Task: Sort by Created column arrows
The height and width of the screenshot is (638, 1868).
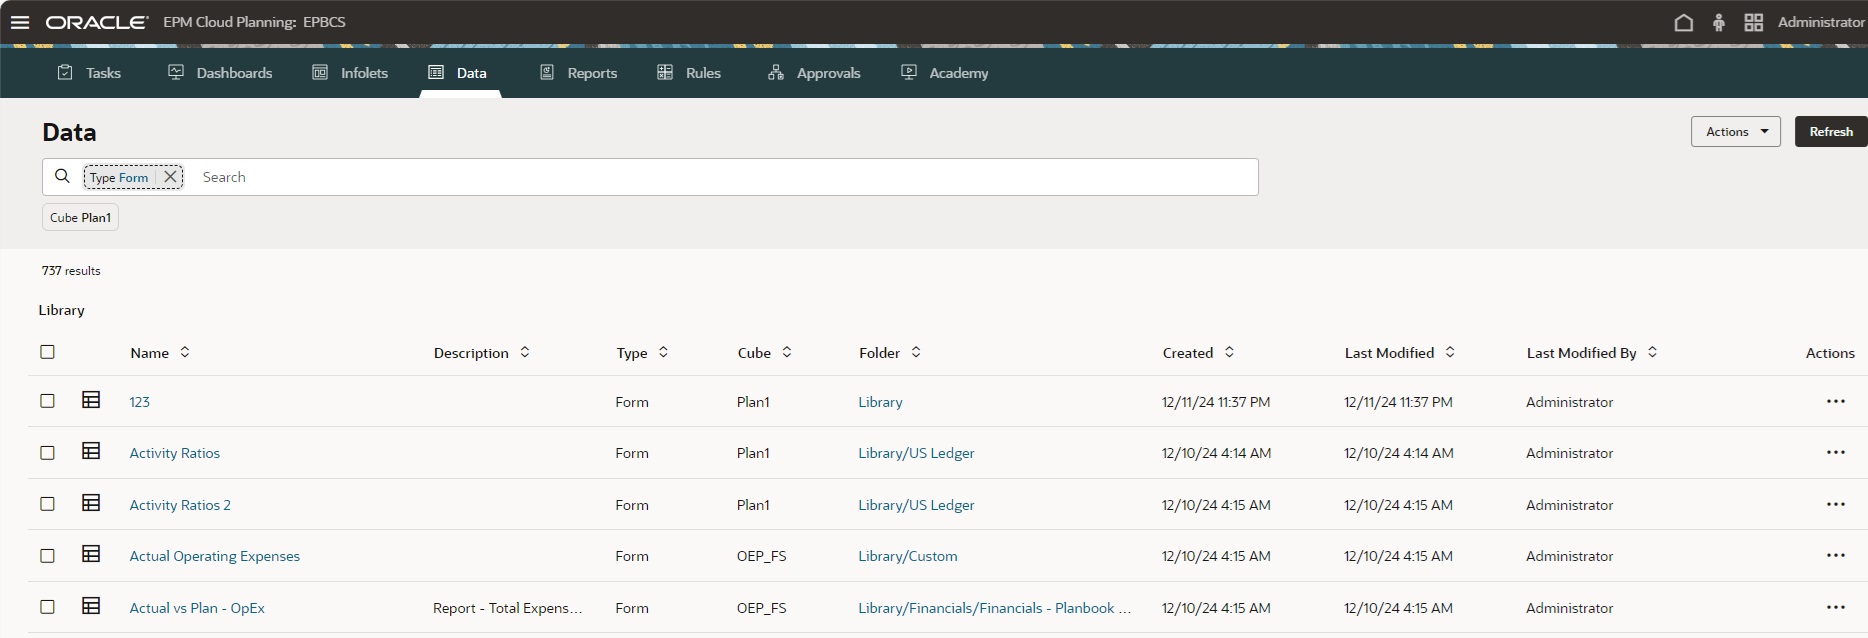Action: (x=1229, y=352)
